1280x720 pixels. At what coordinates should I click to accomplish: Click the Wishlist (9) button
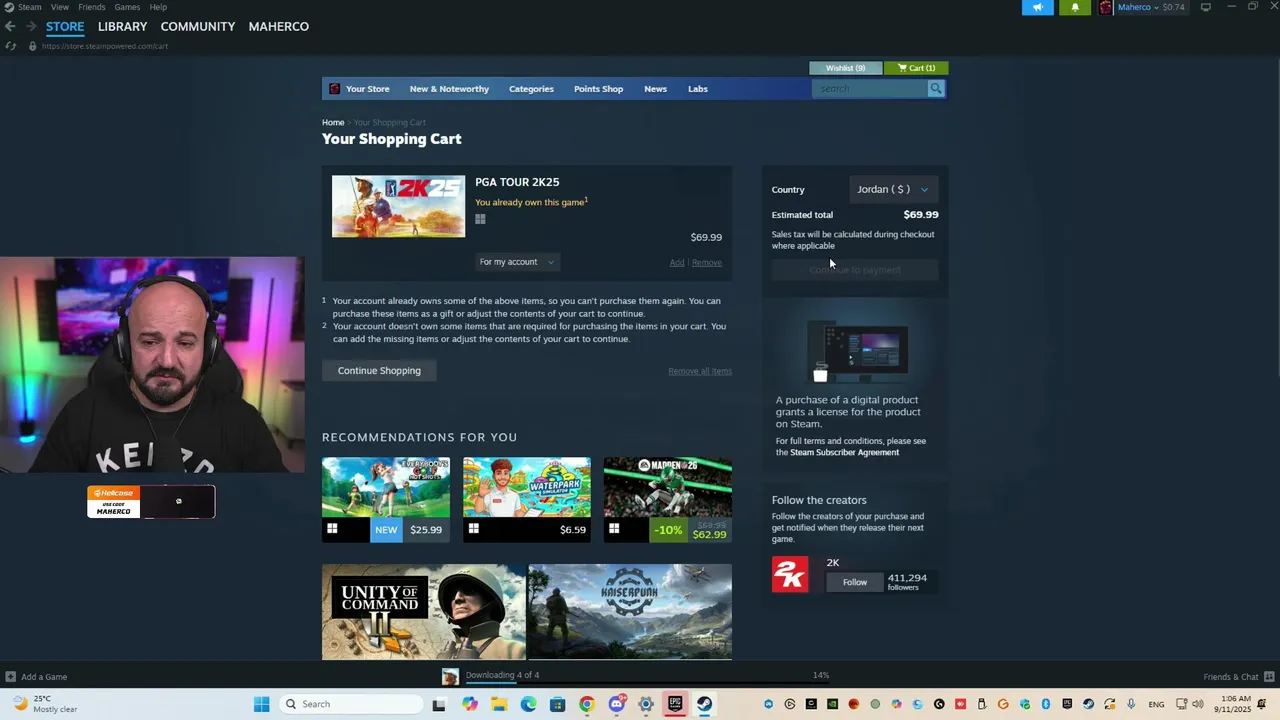pyautogui.click(x=845, y=68)
